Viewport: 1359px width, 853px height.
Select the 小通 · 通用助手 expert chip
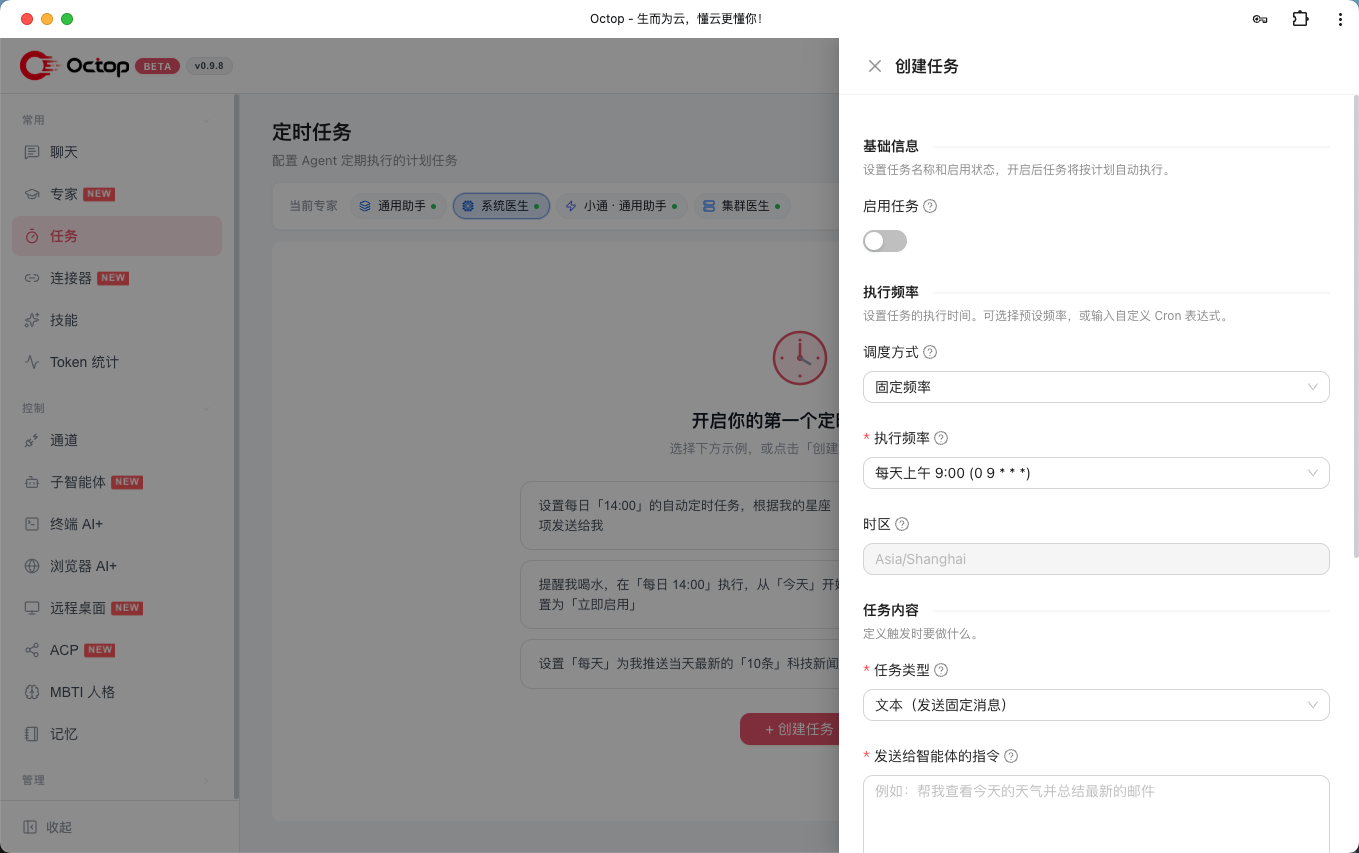(621, 206)
